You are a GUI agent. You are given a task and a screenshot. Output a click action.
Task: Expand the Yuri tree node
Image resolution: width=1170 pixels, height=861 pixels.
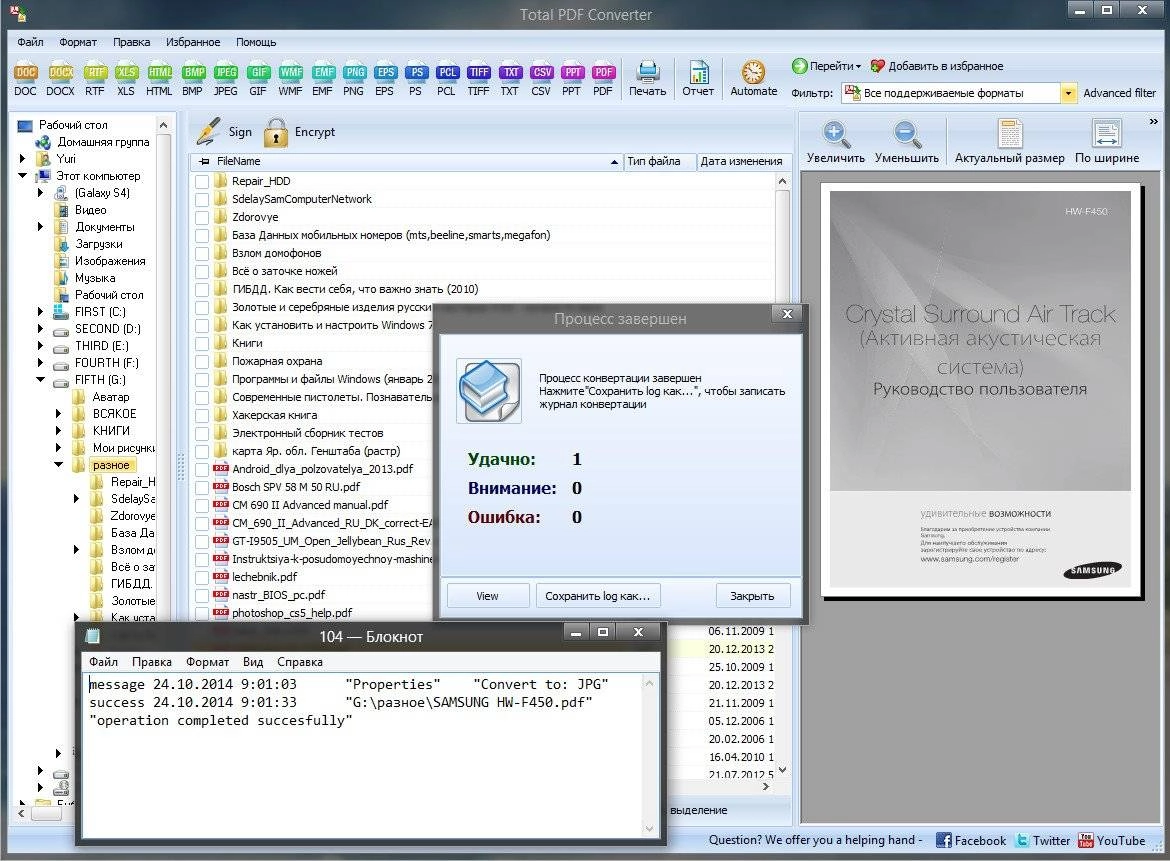click(22, 159)
